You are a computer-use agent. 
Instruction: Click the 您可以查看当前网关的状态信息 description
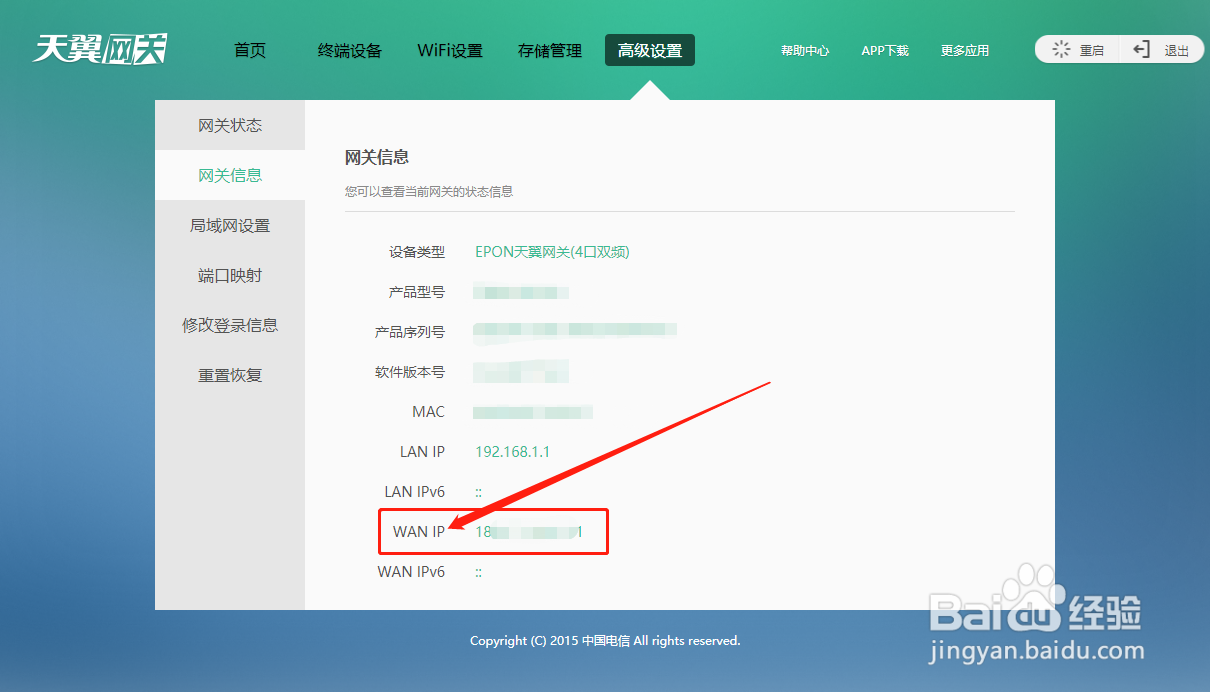(429, 191)
